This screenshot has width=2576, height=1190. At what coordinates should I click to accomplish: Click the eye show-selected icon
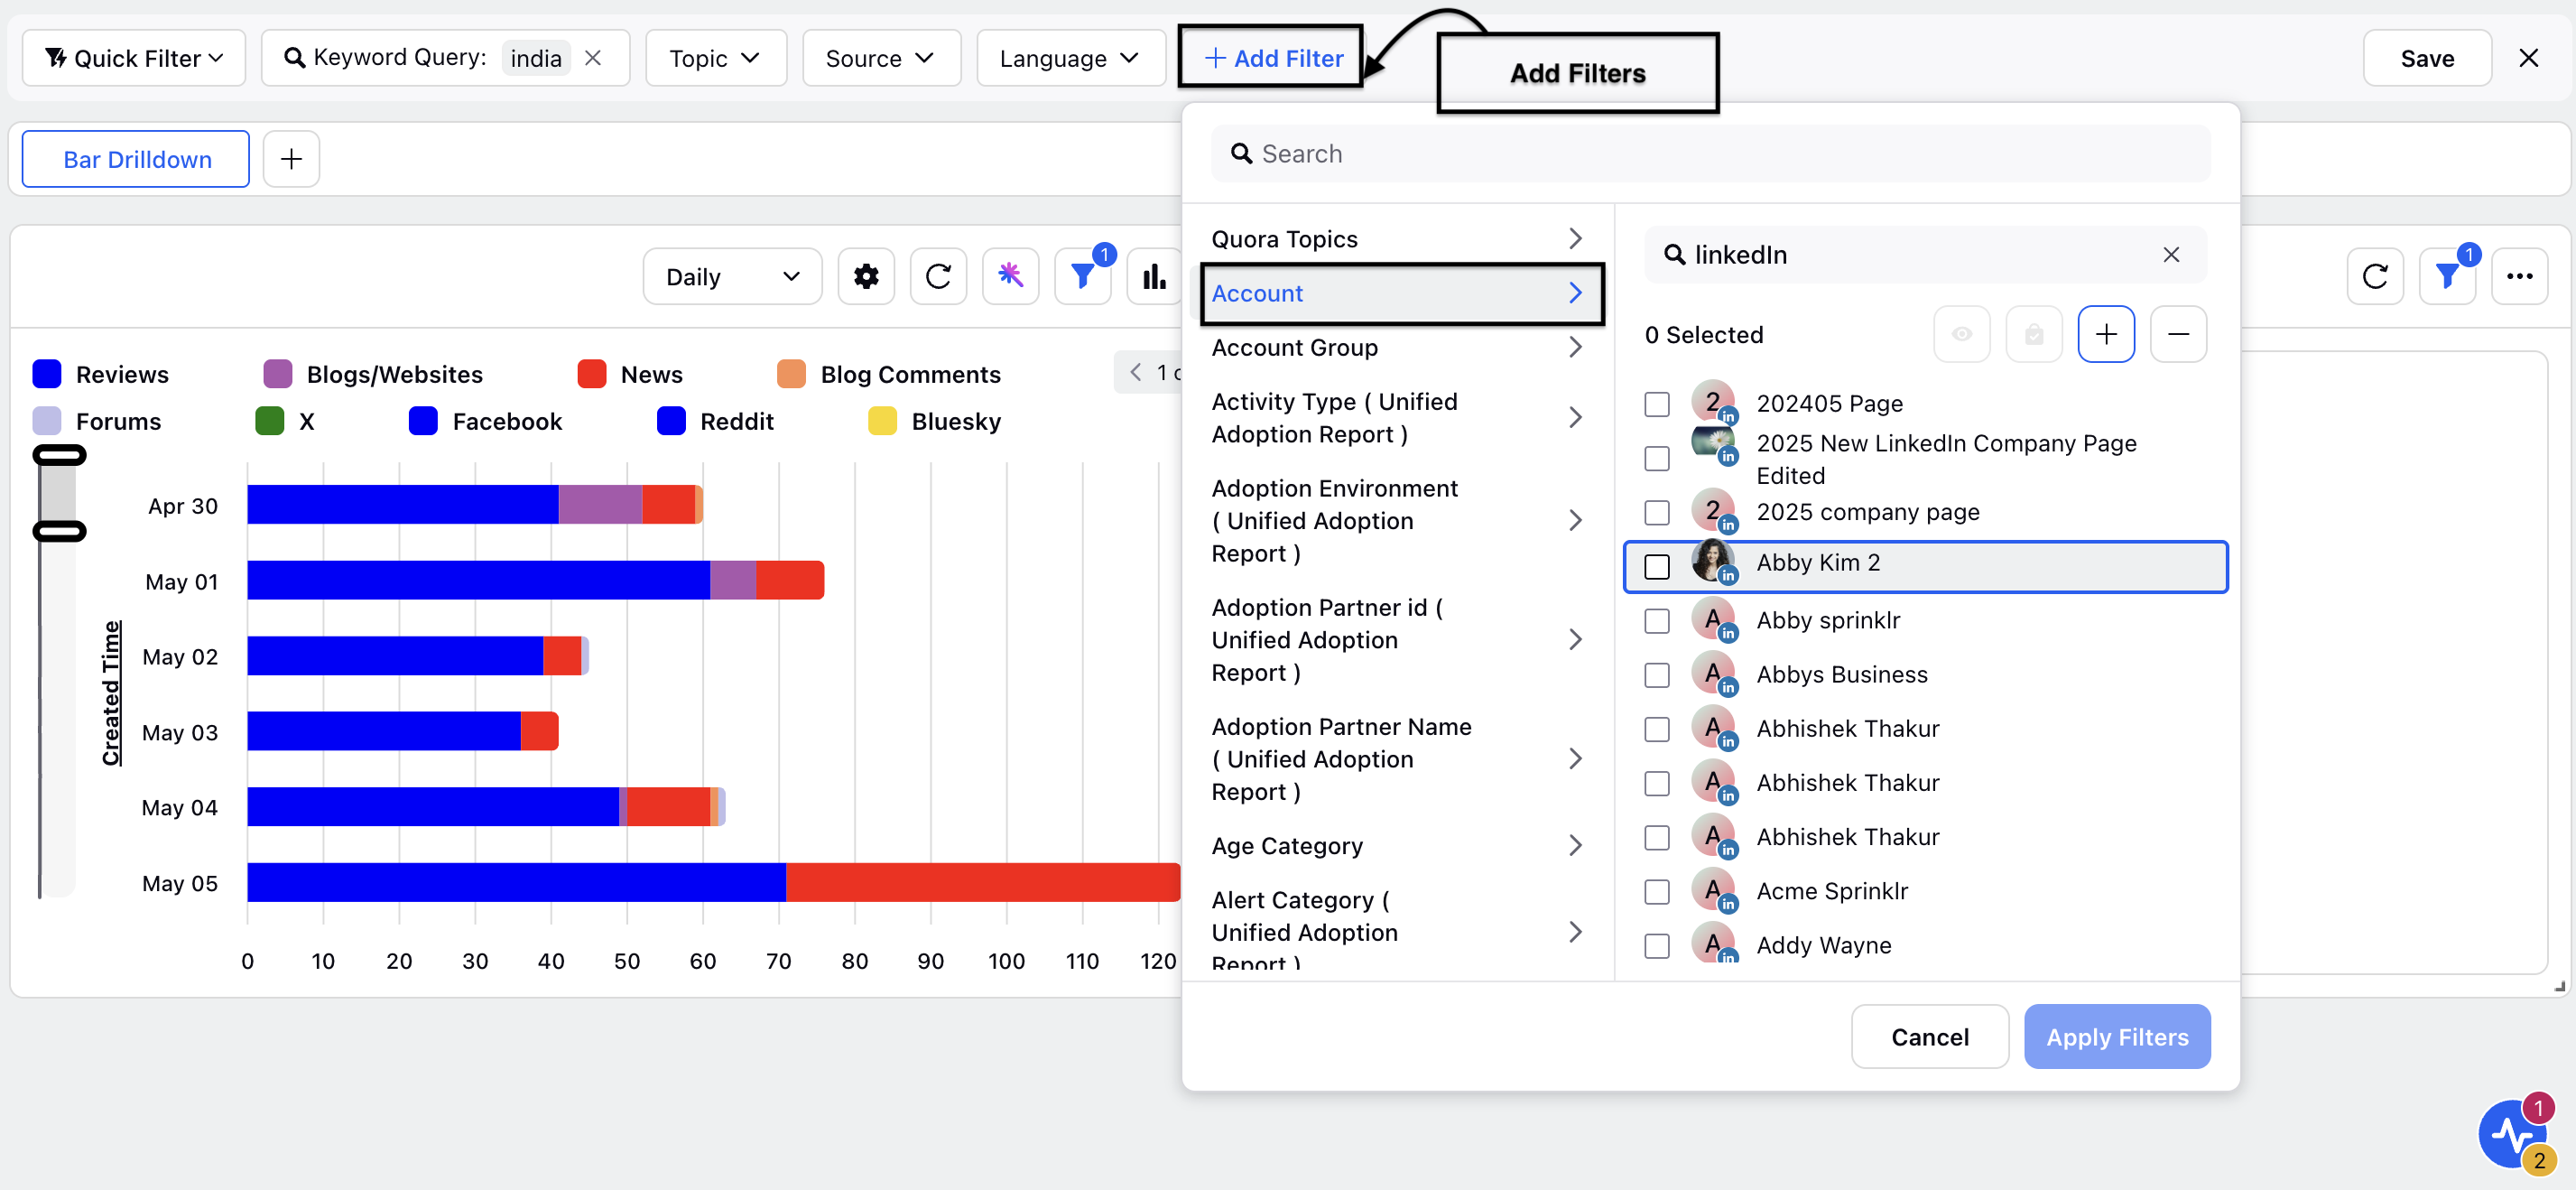pos(1962,334)
